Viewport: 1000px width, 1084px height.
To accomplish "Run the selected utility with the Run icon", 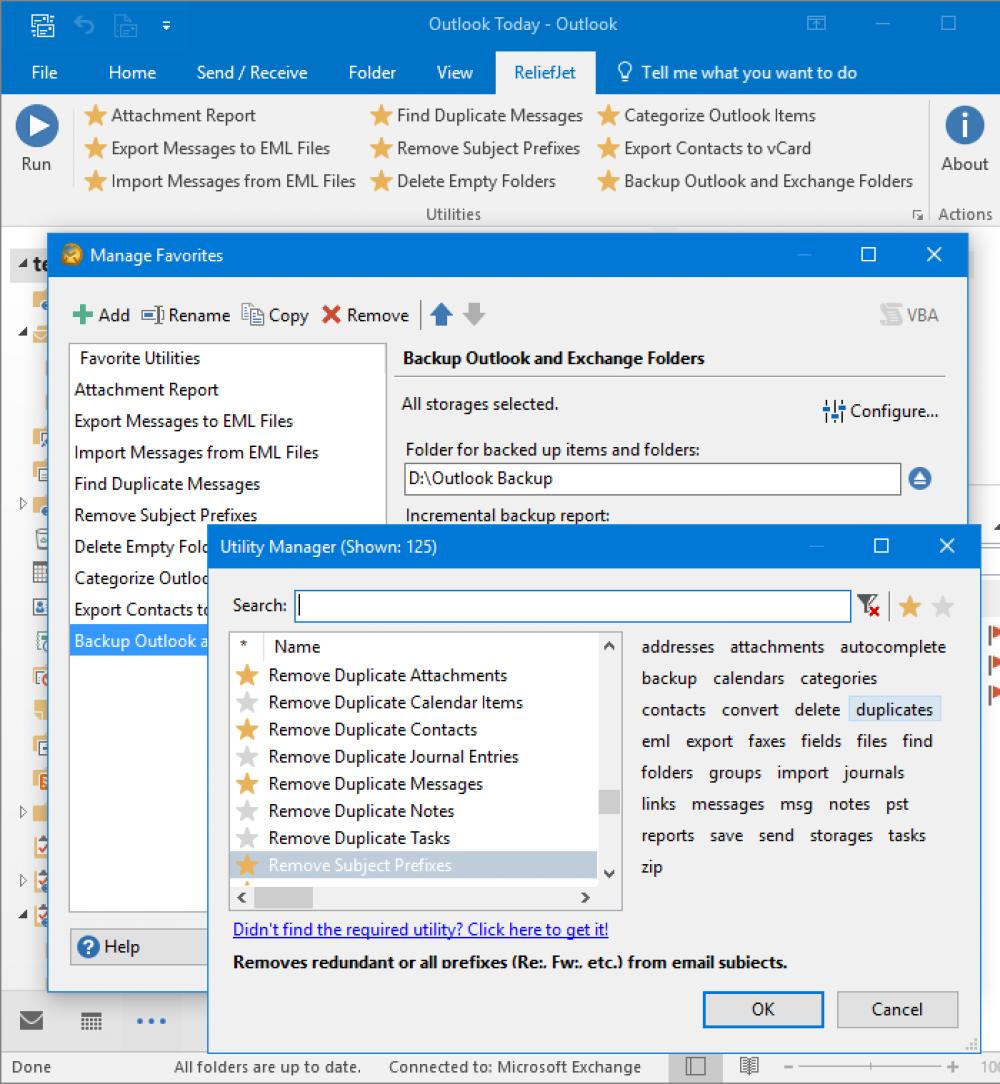I will [x=37, y=124].
